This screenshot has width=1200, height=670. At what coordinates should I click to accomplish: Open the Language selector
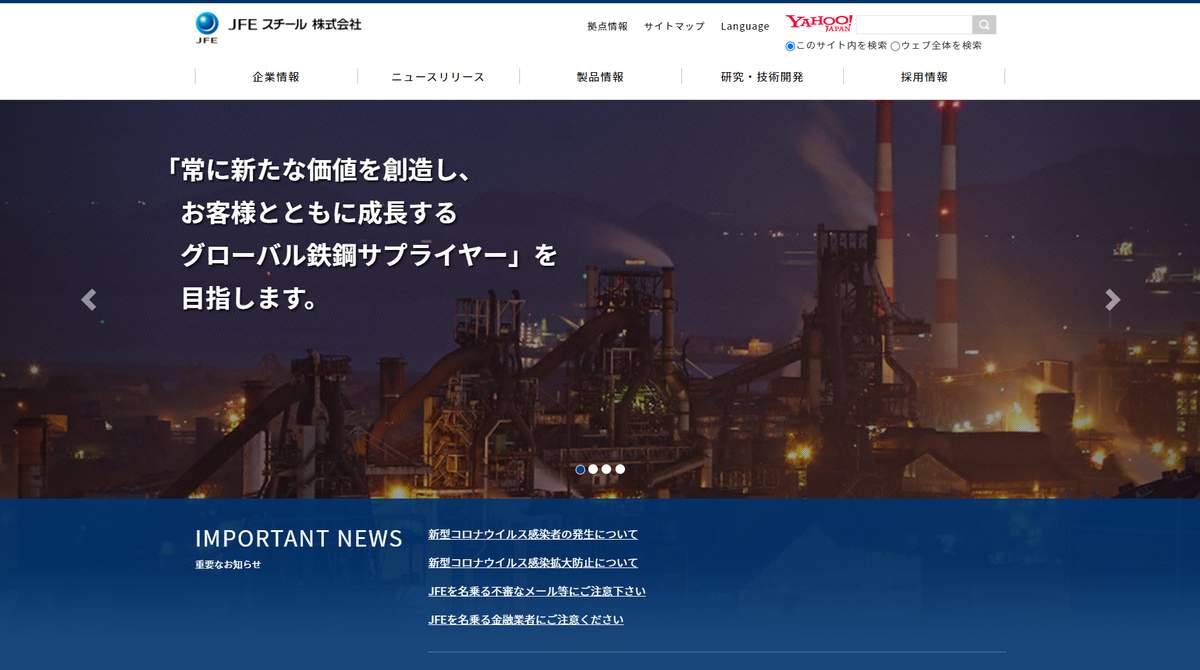[x=745, y=26]
